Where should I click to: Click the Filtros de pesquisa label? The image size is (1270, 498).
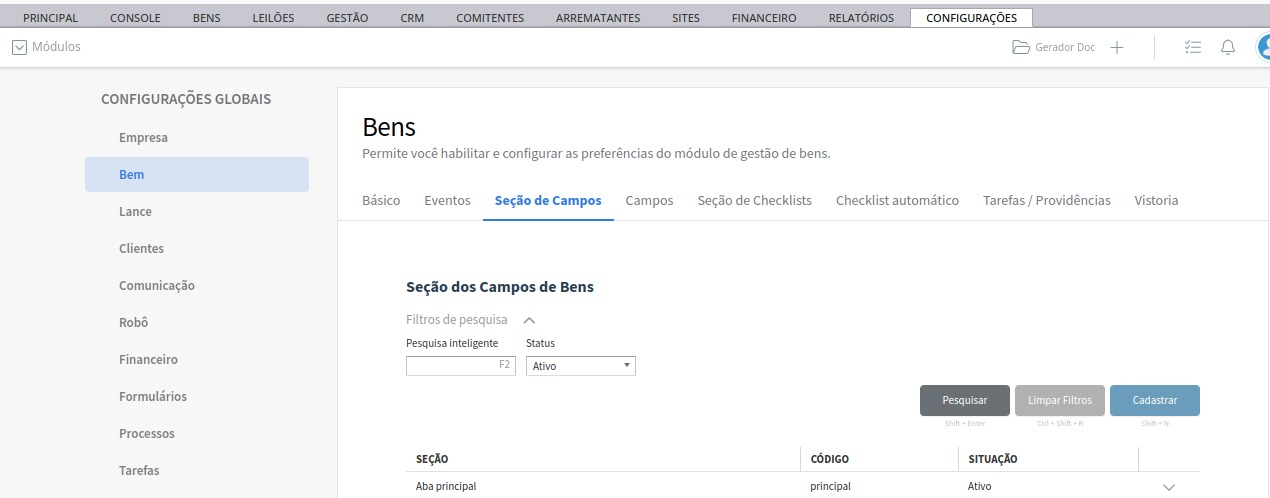pos(457,320)
